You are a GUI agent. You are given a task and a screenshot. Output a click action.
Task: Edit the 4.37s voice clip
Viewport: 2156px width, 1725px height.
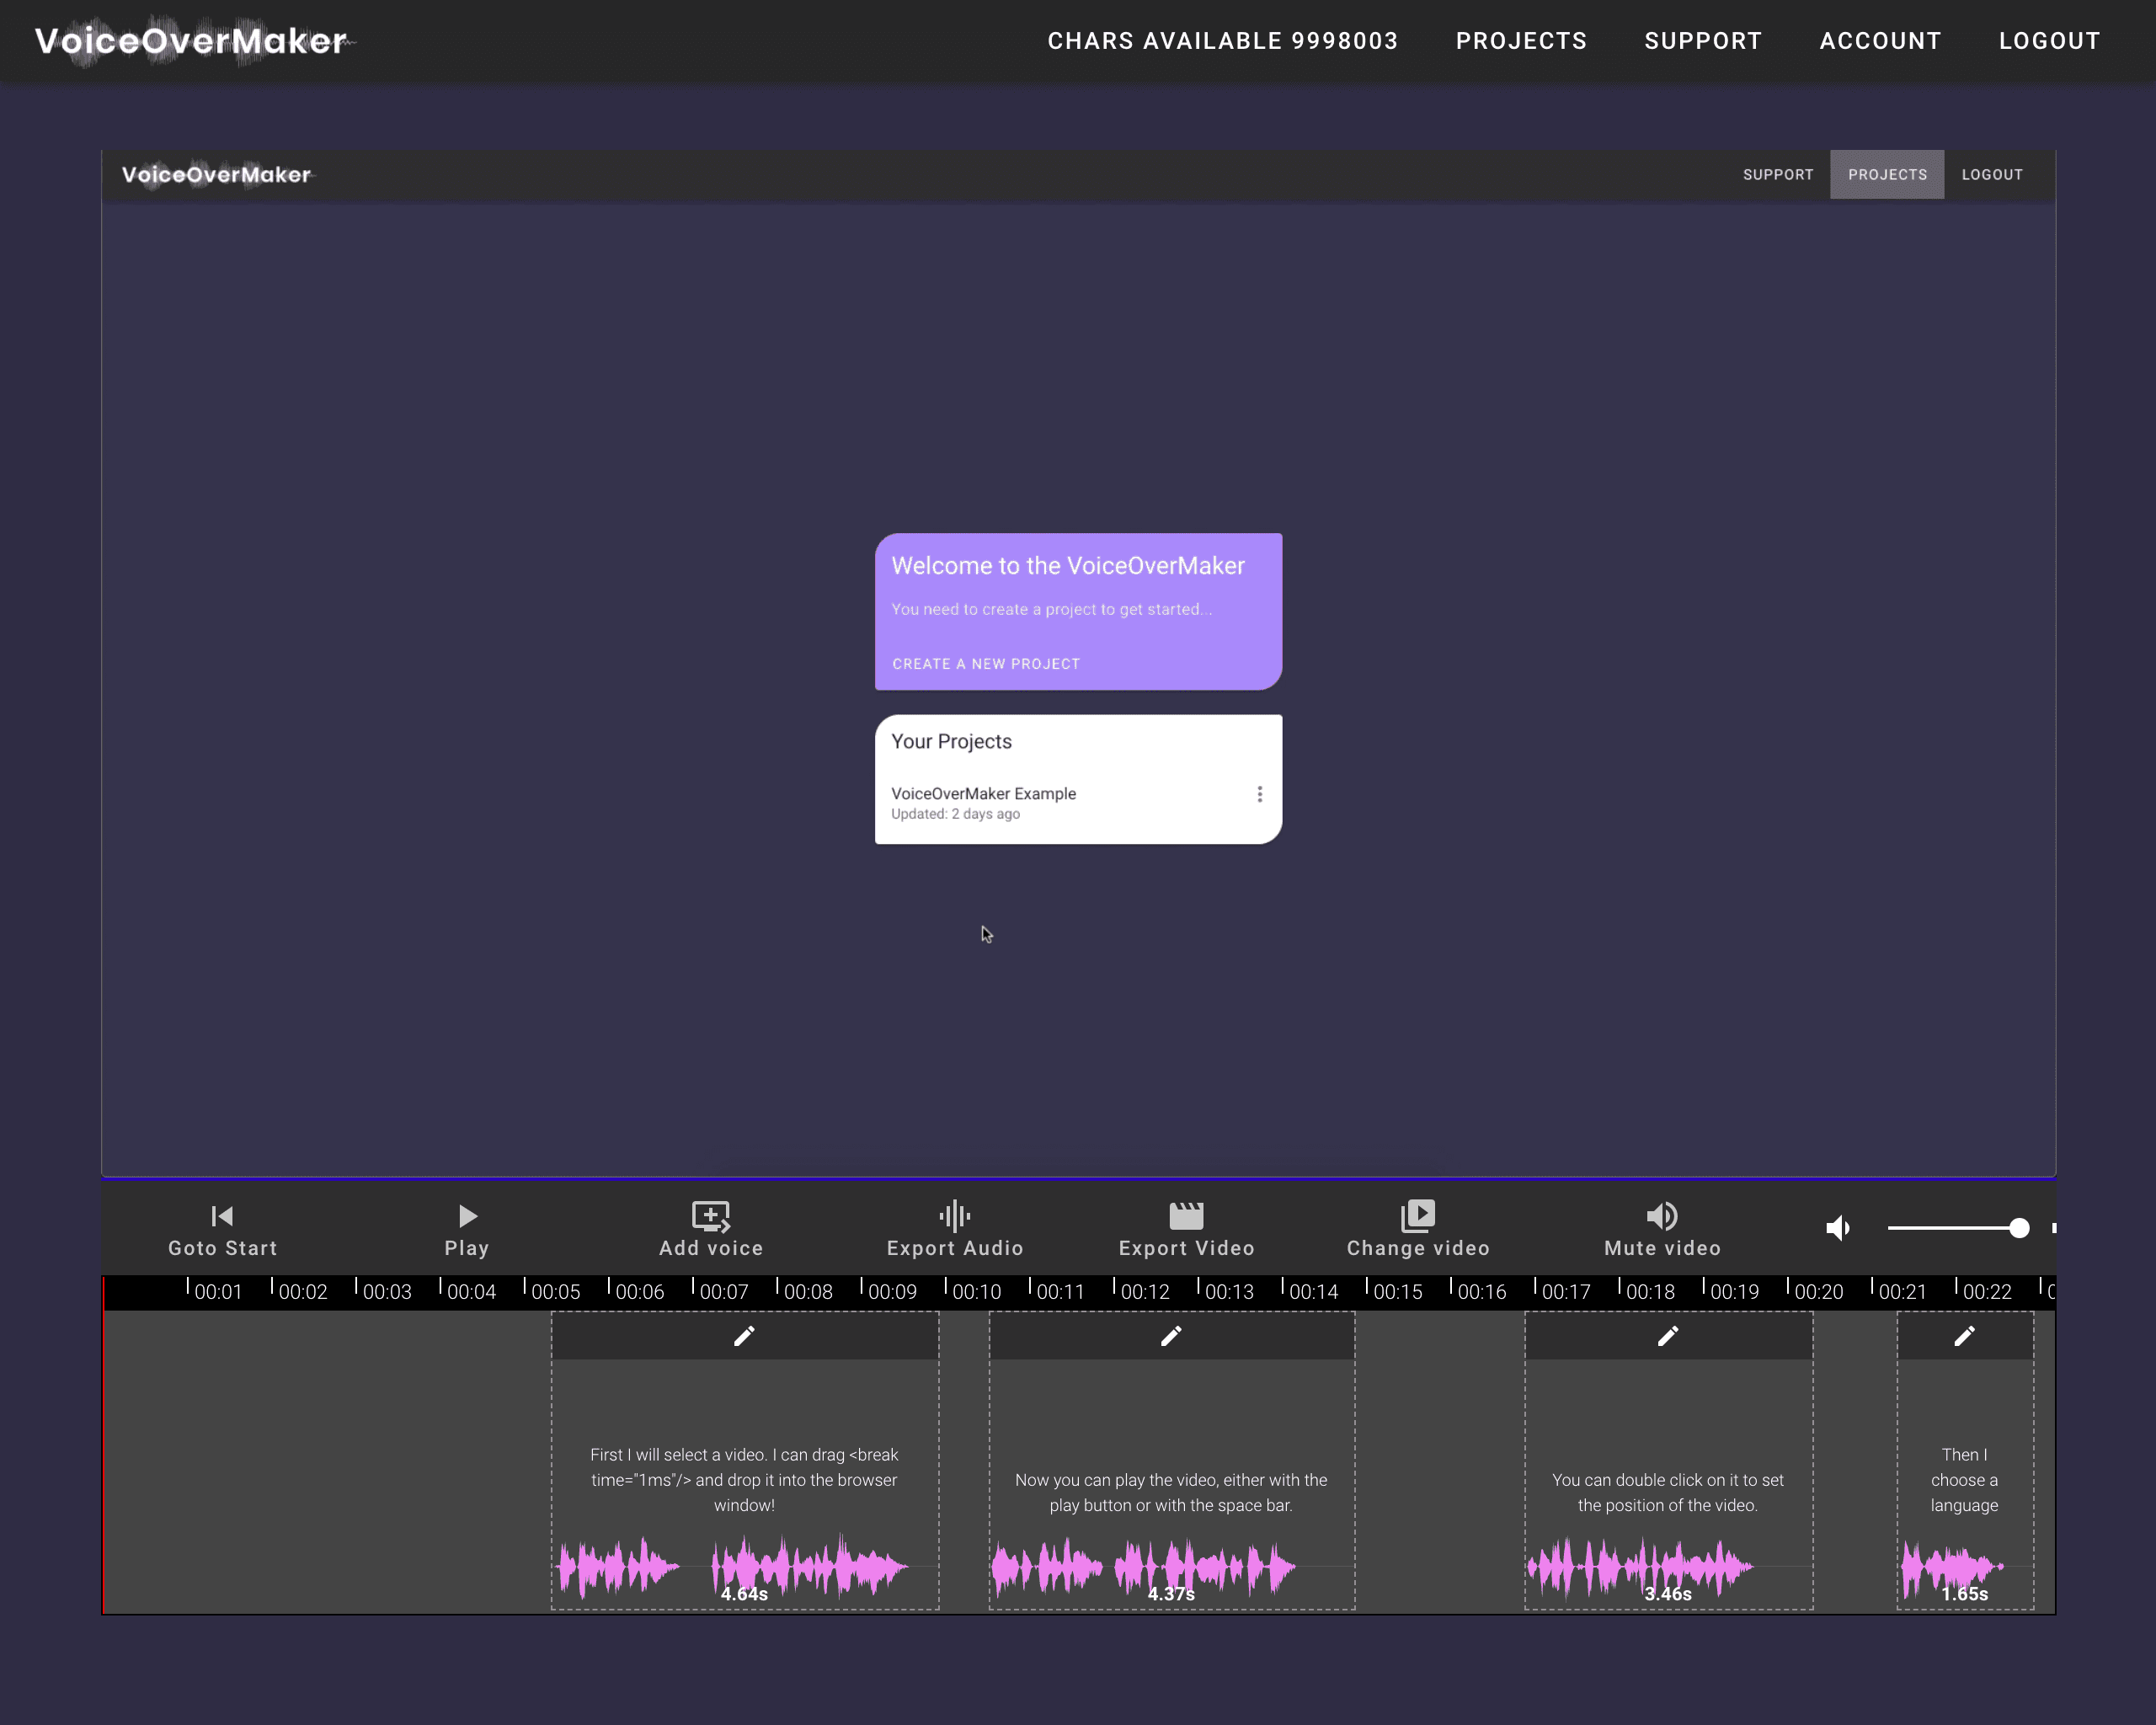pyautogui.click(x=1172, y=1336)
